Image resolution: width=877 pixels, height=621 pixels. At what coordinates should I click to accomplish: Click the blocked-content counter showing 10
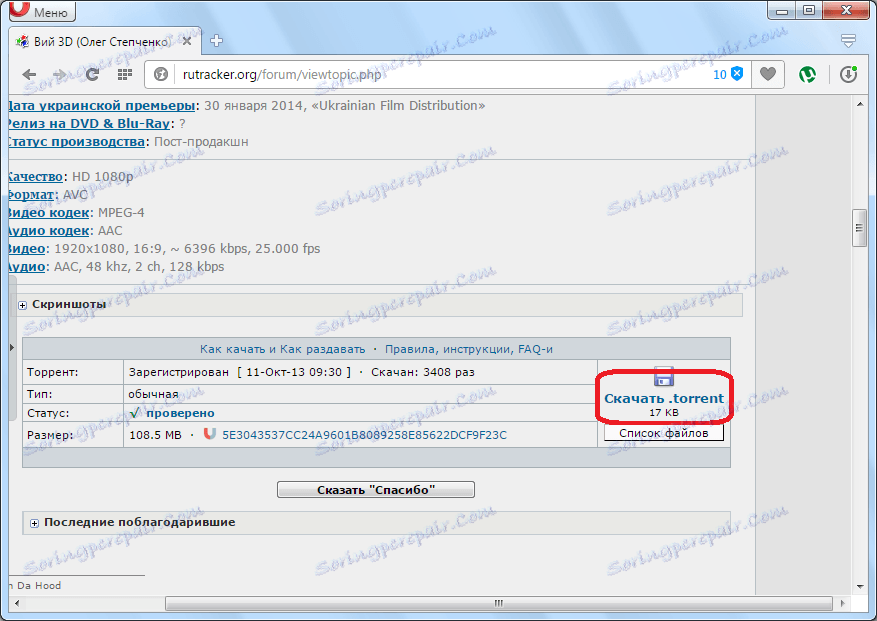(724, 74)
